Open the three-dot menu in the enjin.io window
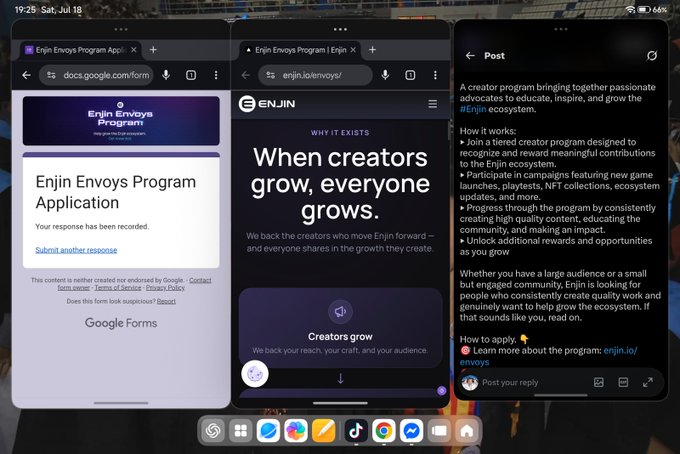 click(x=435, y=75)
